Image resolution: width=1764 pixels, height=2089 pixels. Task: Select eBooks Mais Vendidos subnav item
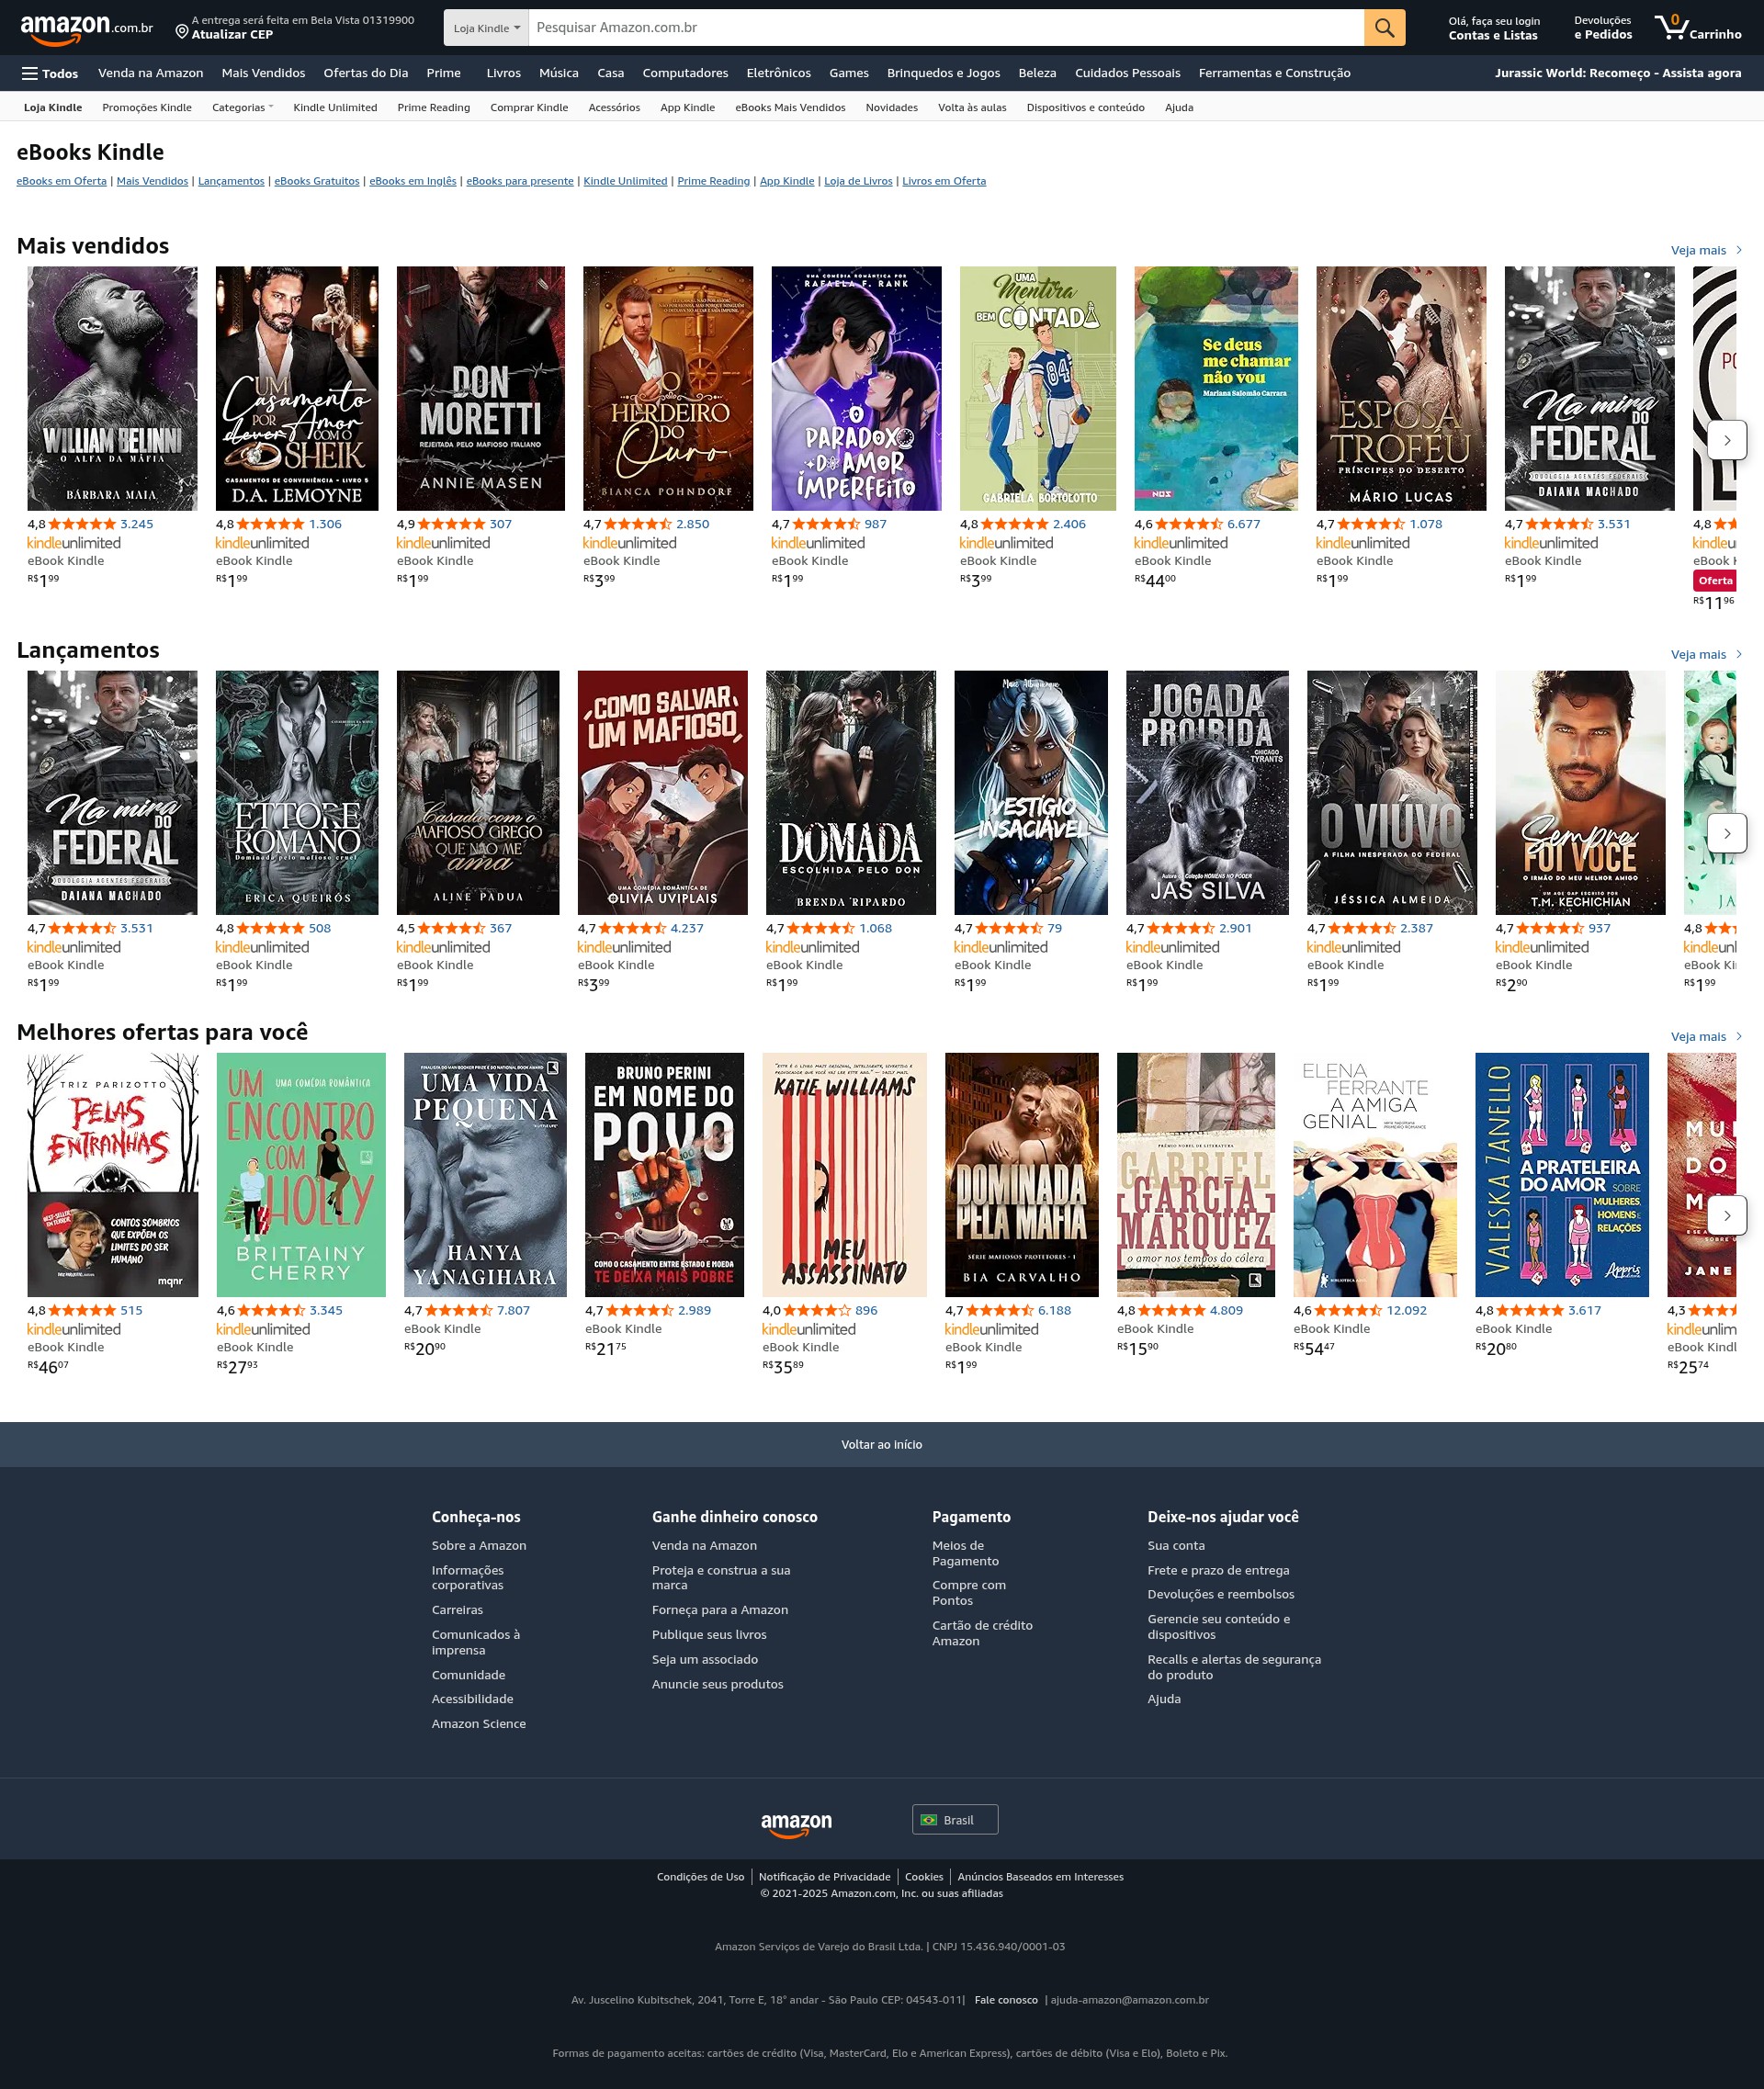coord(790,108)
